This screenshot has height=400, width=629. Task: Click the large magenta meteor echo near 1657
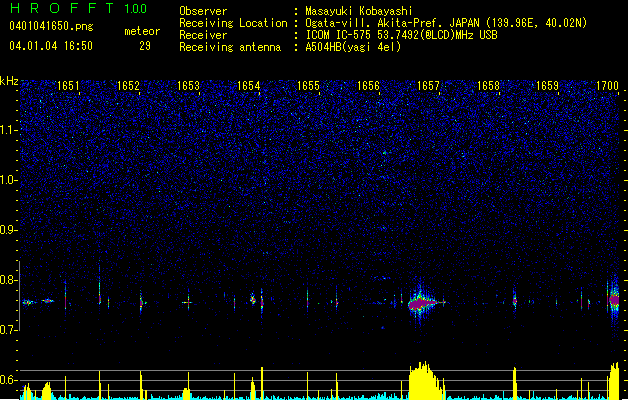(421, 304)
